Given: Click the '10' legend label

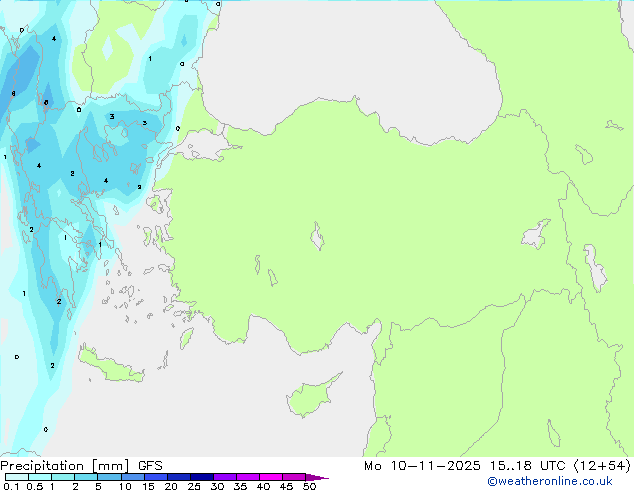Looking at the screenshot, I should tap(125, 486).
